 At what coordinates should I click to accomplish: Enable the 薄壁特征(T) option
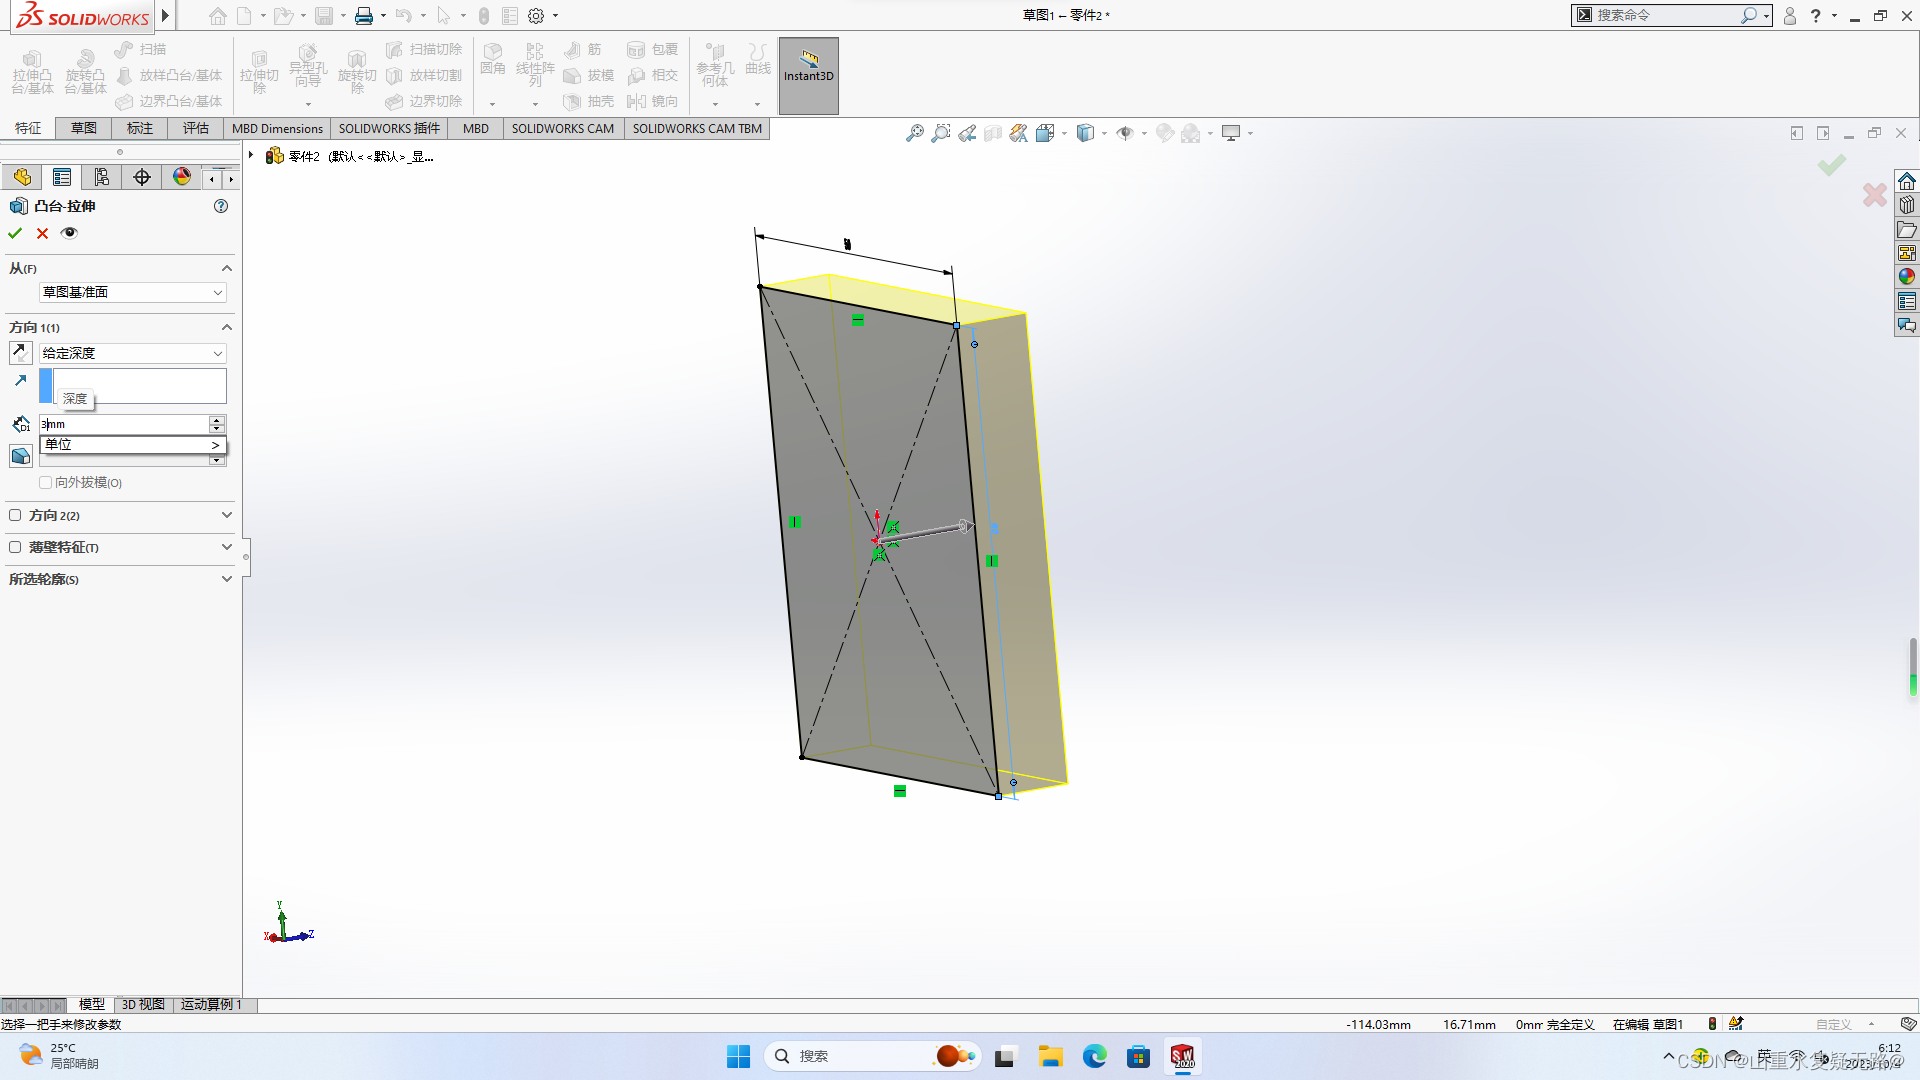15,547
